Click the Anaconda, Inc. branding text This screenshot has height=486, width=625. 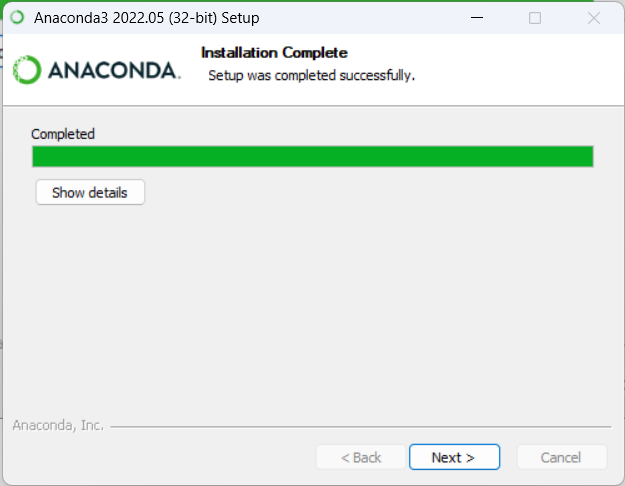58,425
